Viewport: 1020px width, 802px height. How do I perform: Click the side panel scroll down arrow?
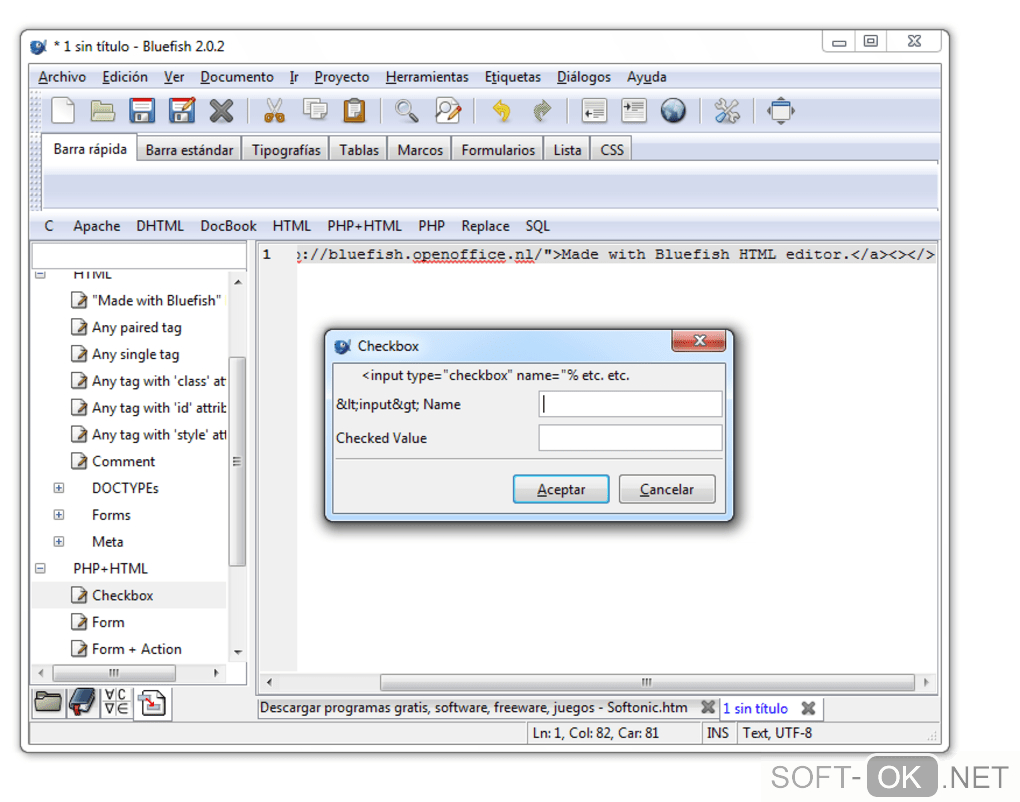[x=238, y=652]
